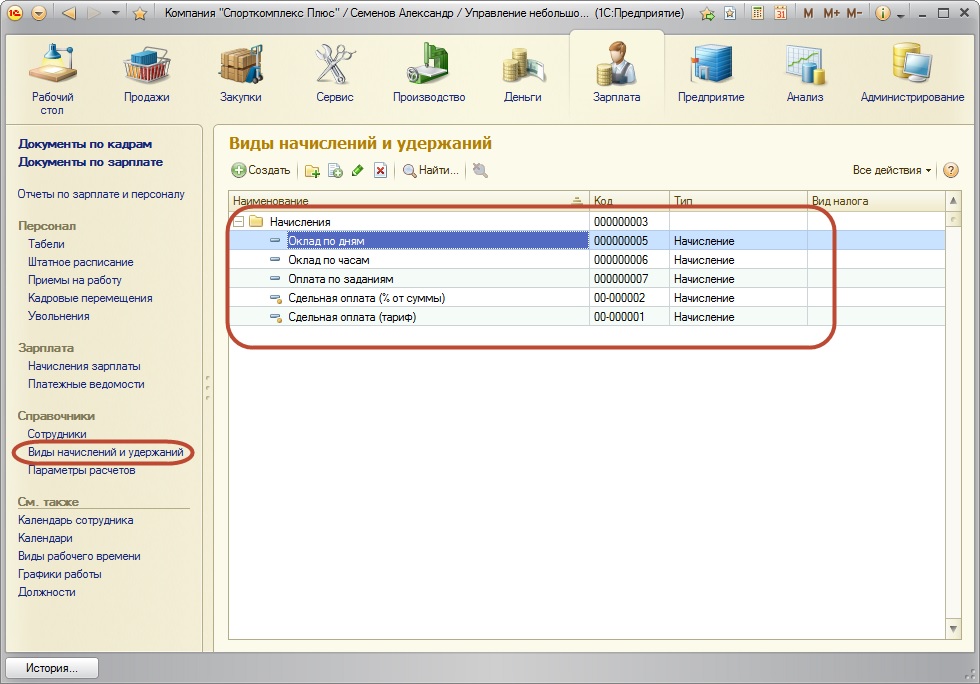The image size is (980, 684).
Task: Go forward with the right arrow
Action: [94, 13]
